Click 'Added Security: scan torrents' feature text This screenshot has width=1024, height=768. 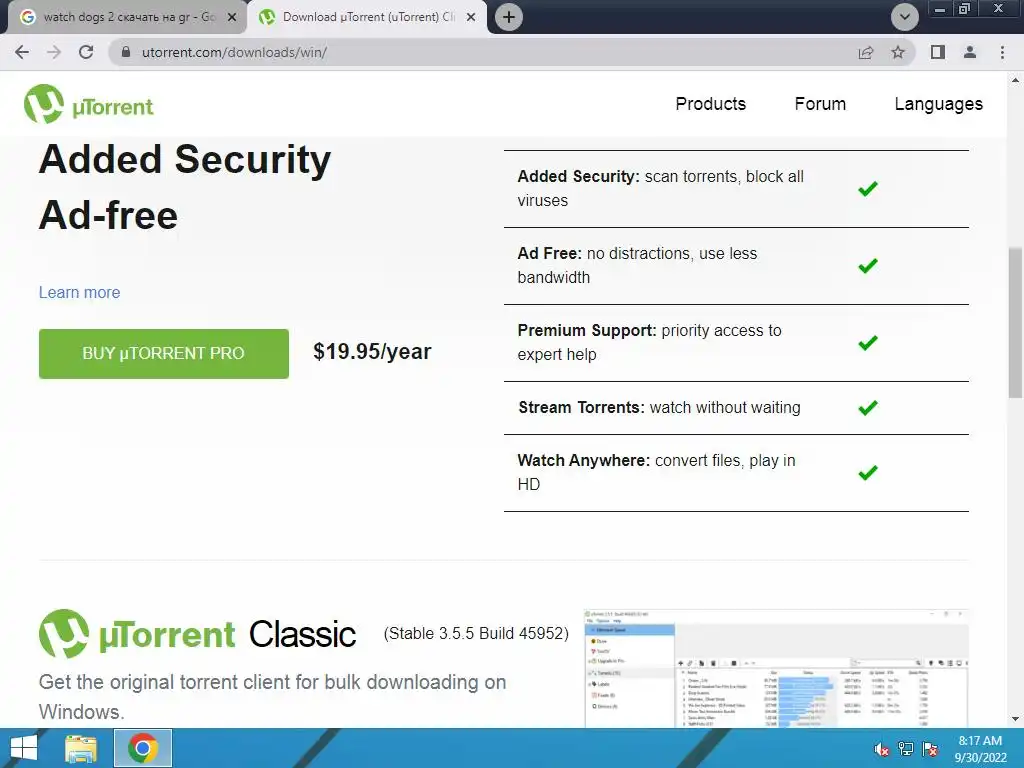(x=660, y=188)
